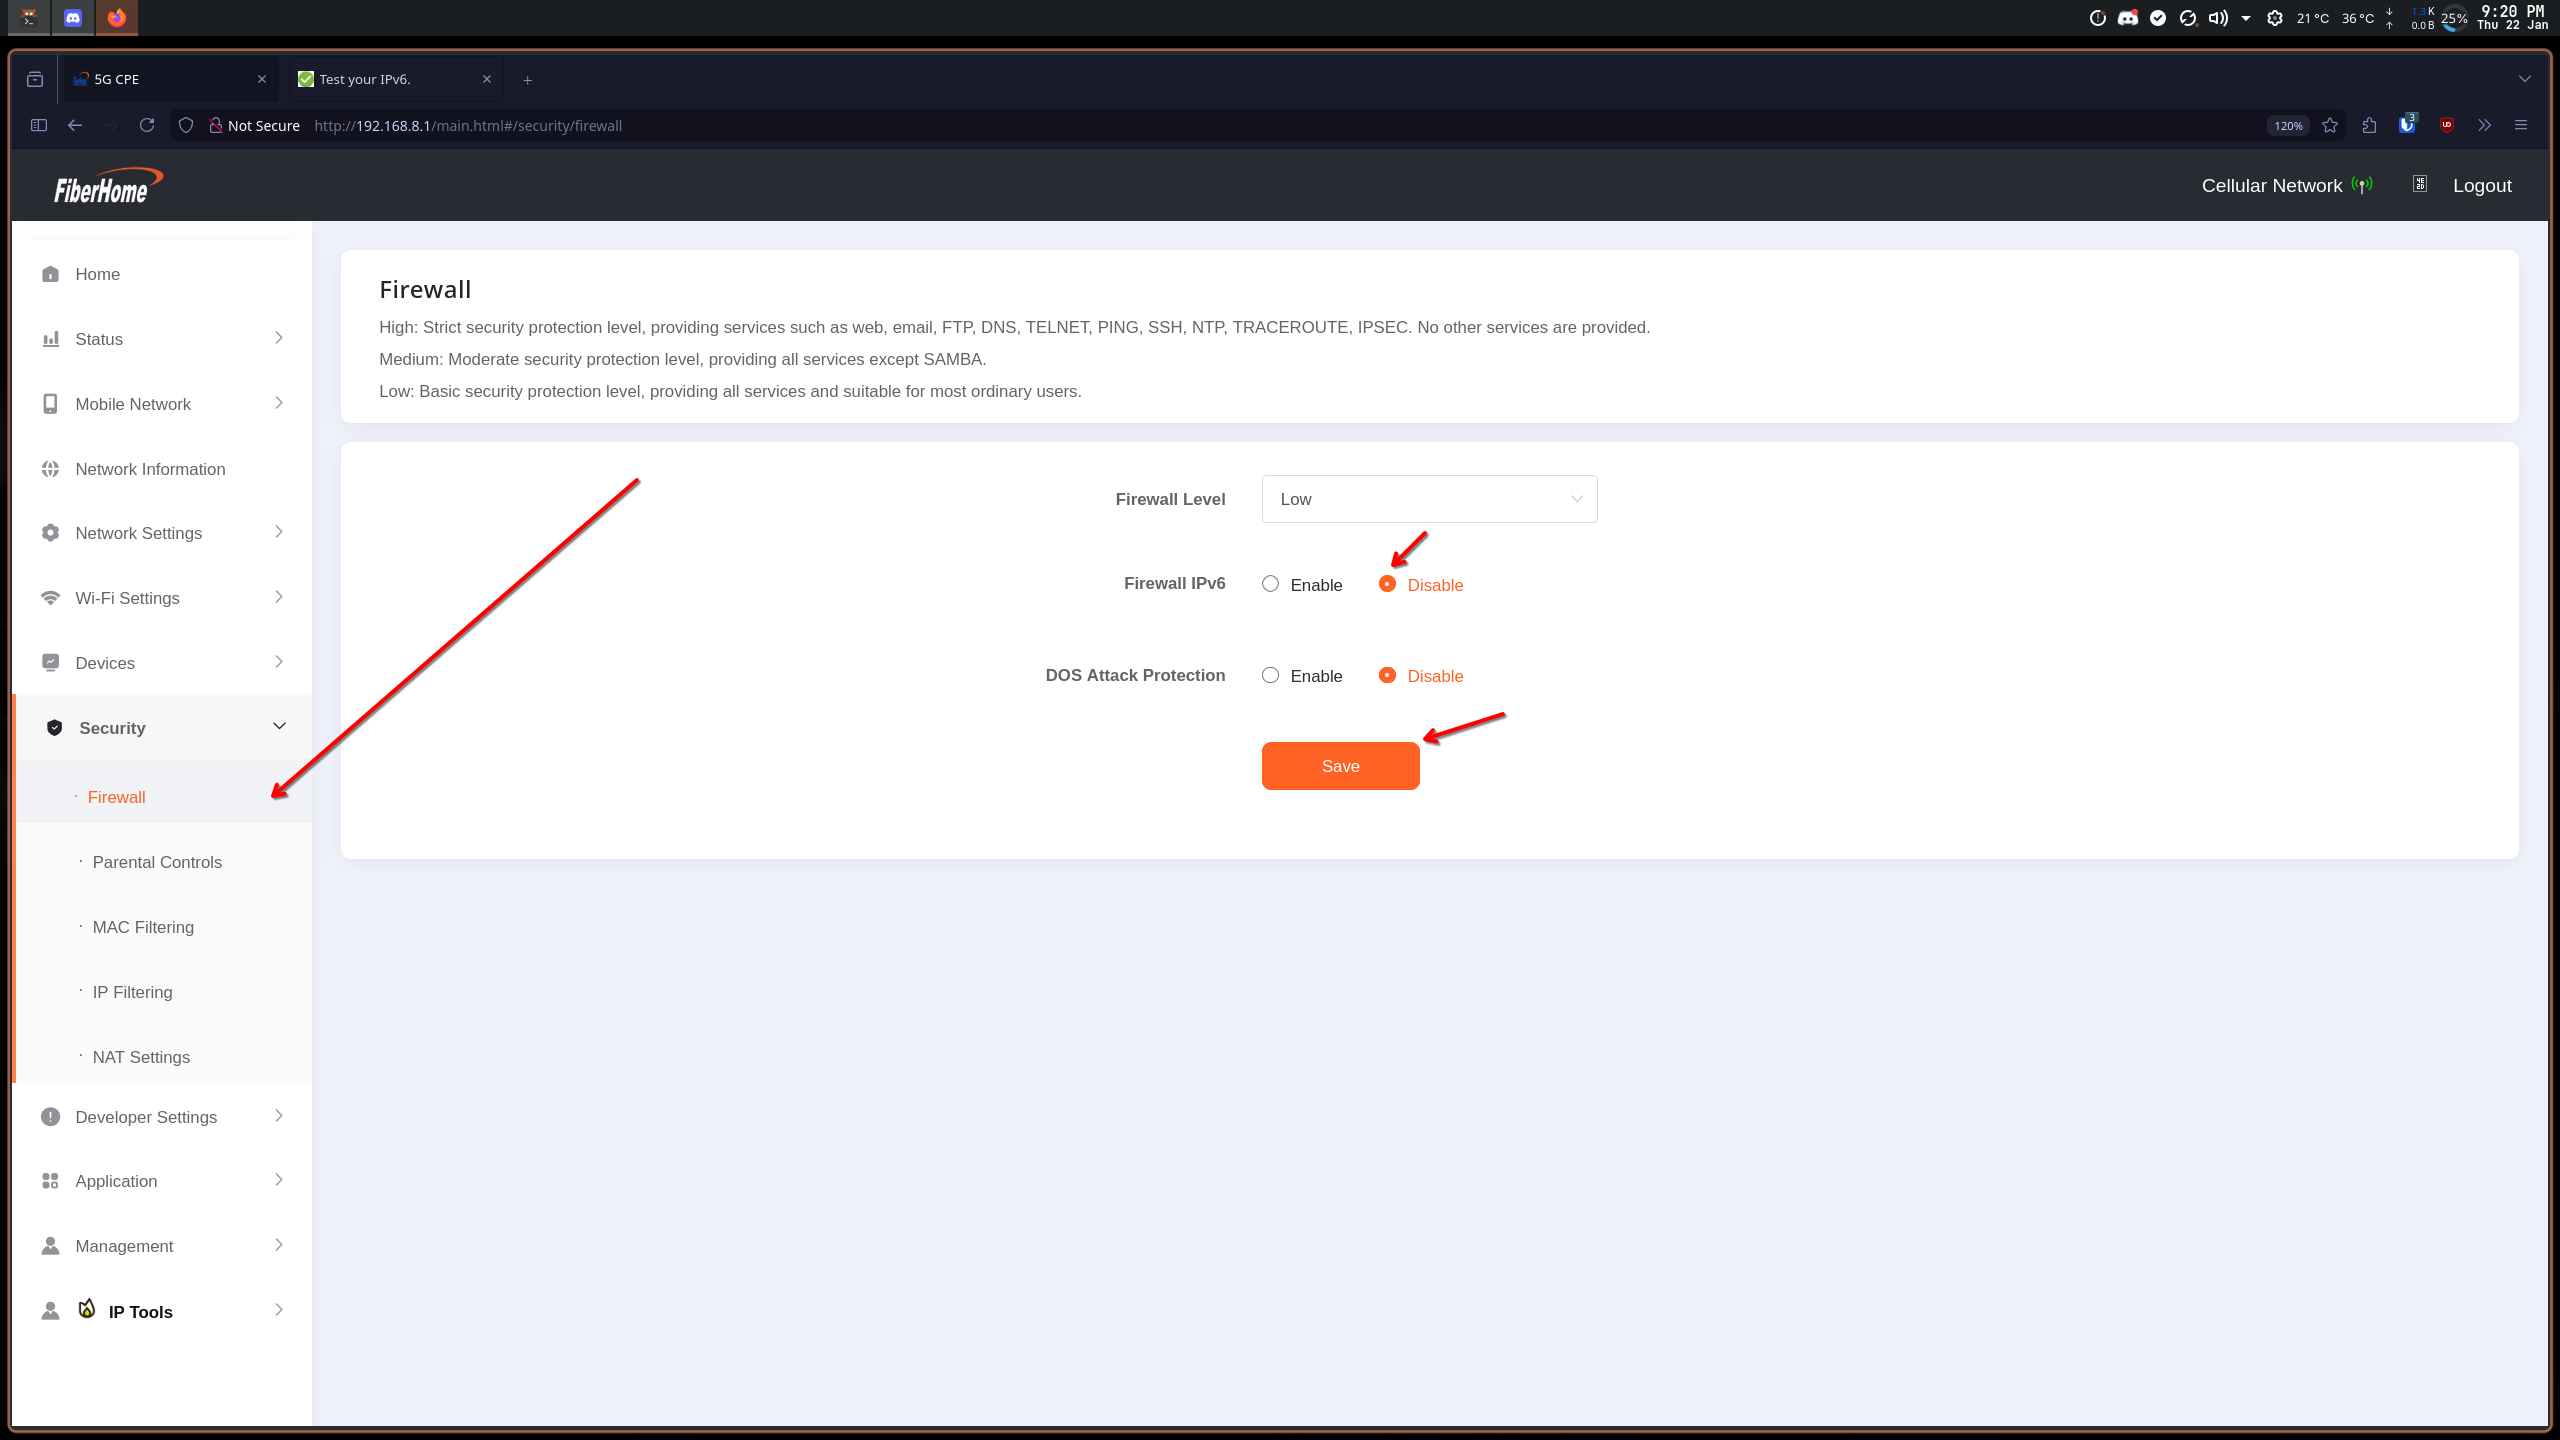Viewport: 2560px width, 1440px height.
Task: Click the SIM card icon beside Logout
Action: [x=2420, y=184]
